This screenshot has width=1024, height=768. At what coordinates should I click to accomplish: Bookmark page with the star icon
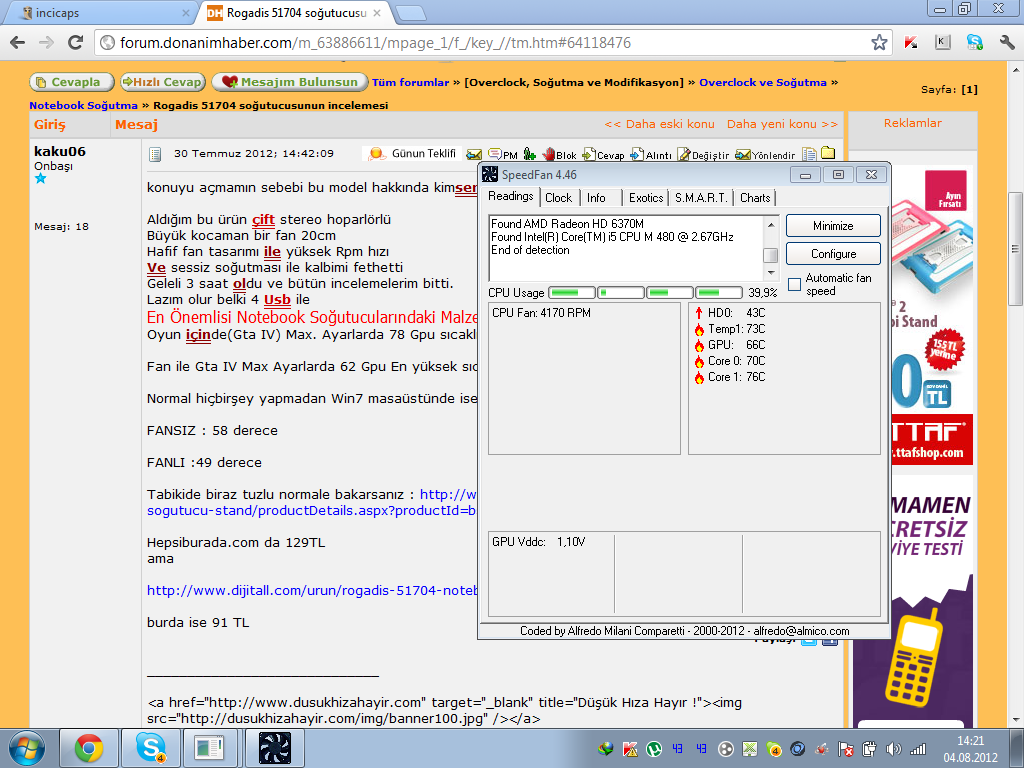point(879,43)
